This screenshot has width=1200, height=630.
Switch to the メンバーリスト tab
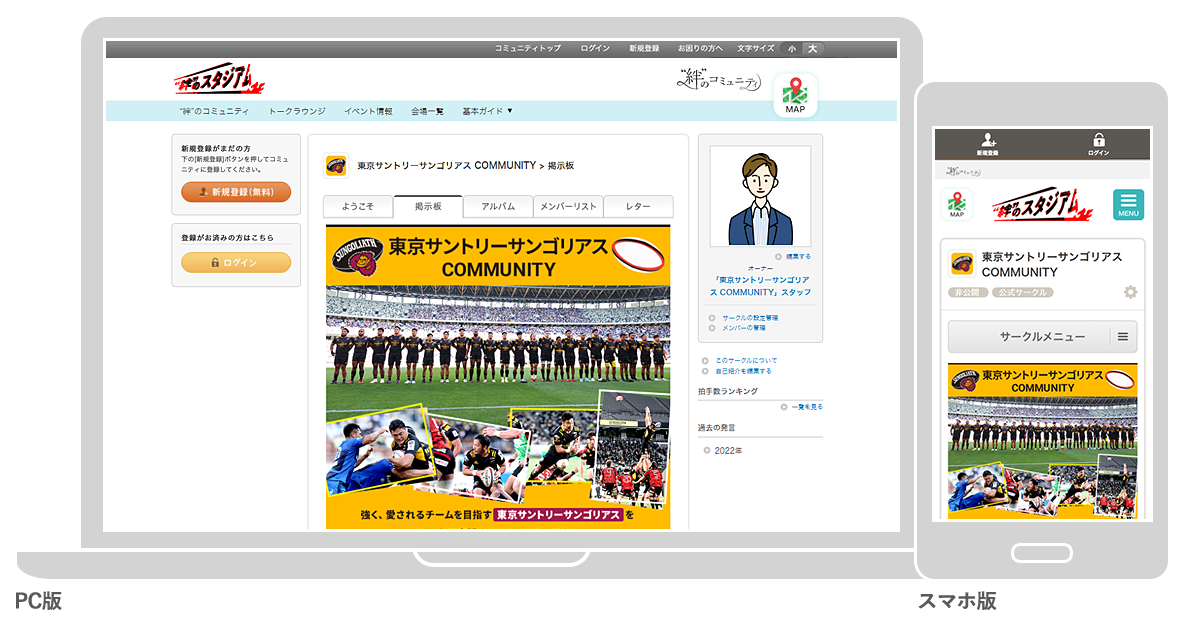[x=568, y=206]
